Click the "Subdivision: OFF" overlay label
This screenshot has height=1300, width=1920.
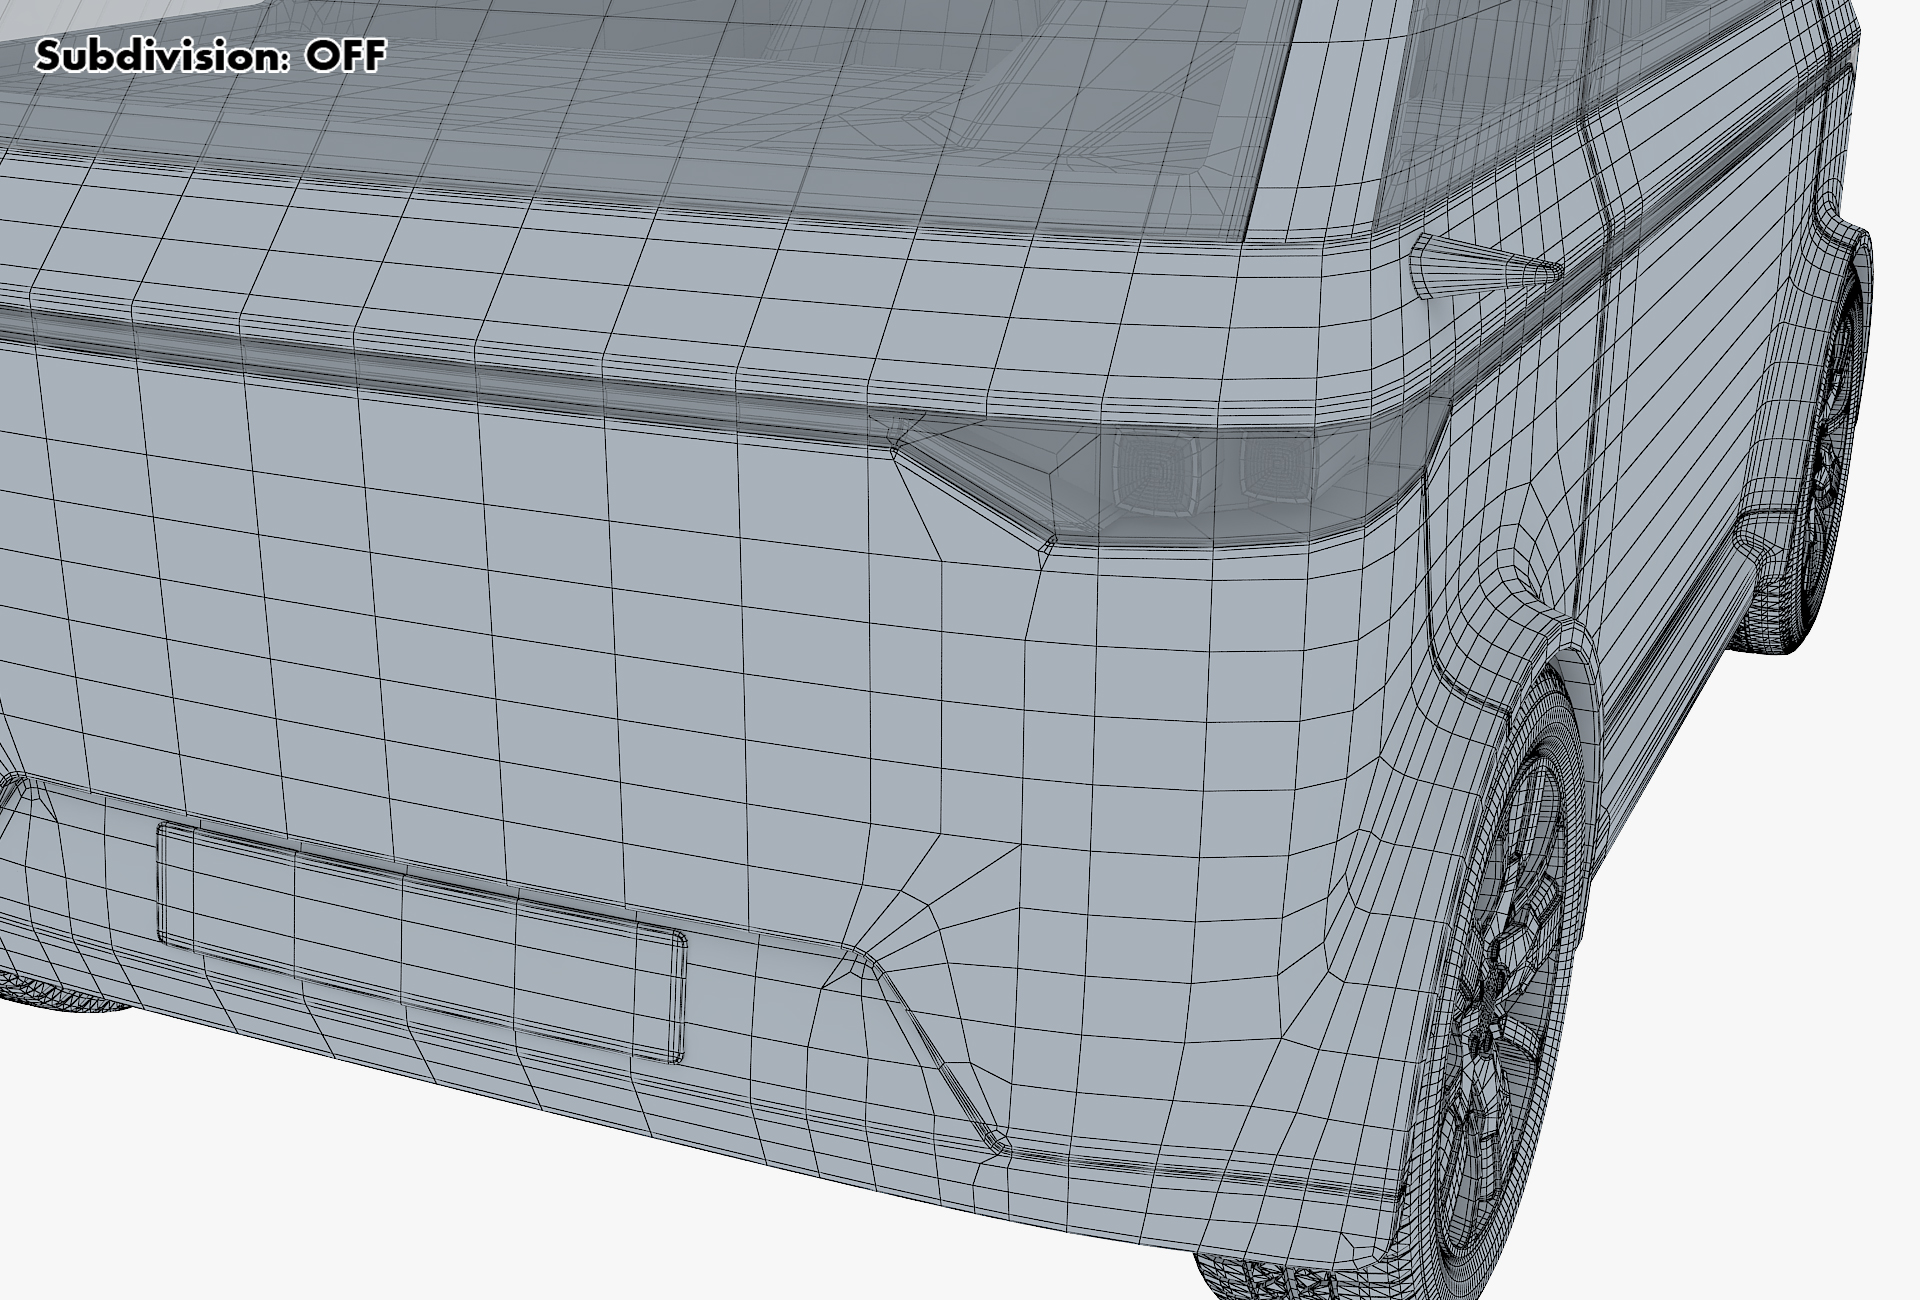(210, 56)
